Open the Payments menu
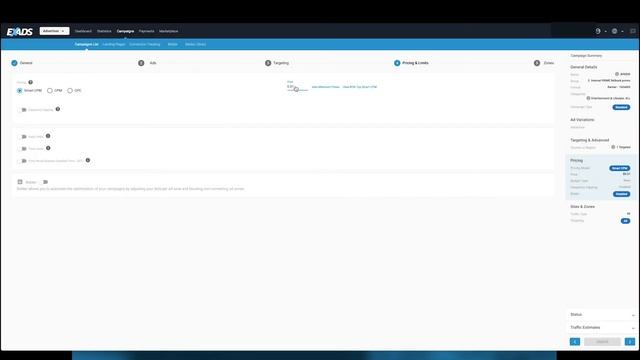The height and width of the screenshot is (360, 640). [x=147, y=31]
